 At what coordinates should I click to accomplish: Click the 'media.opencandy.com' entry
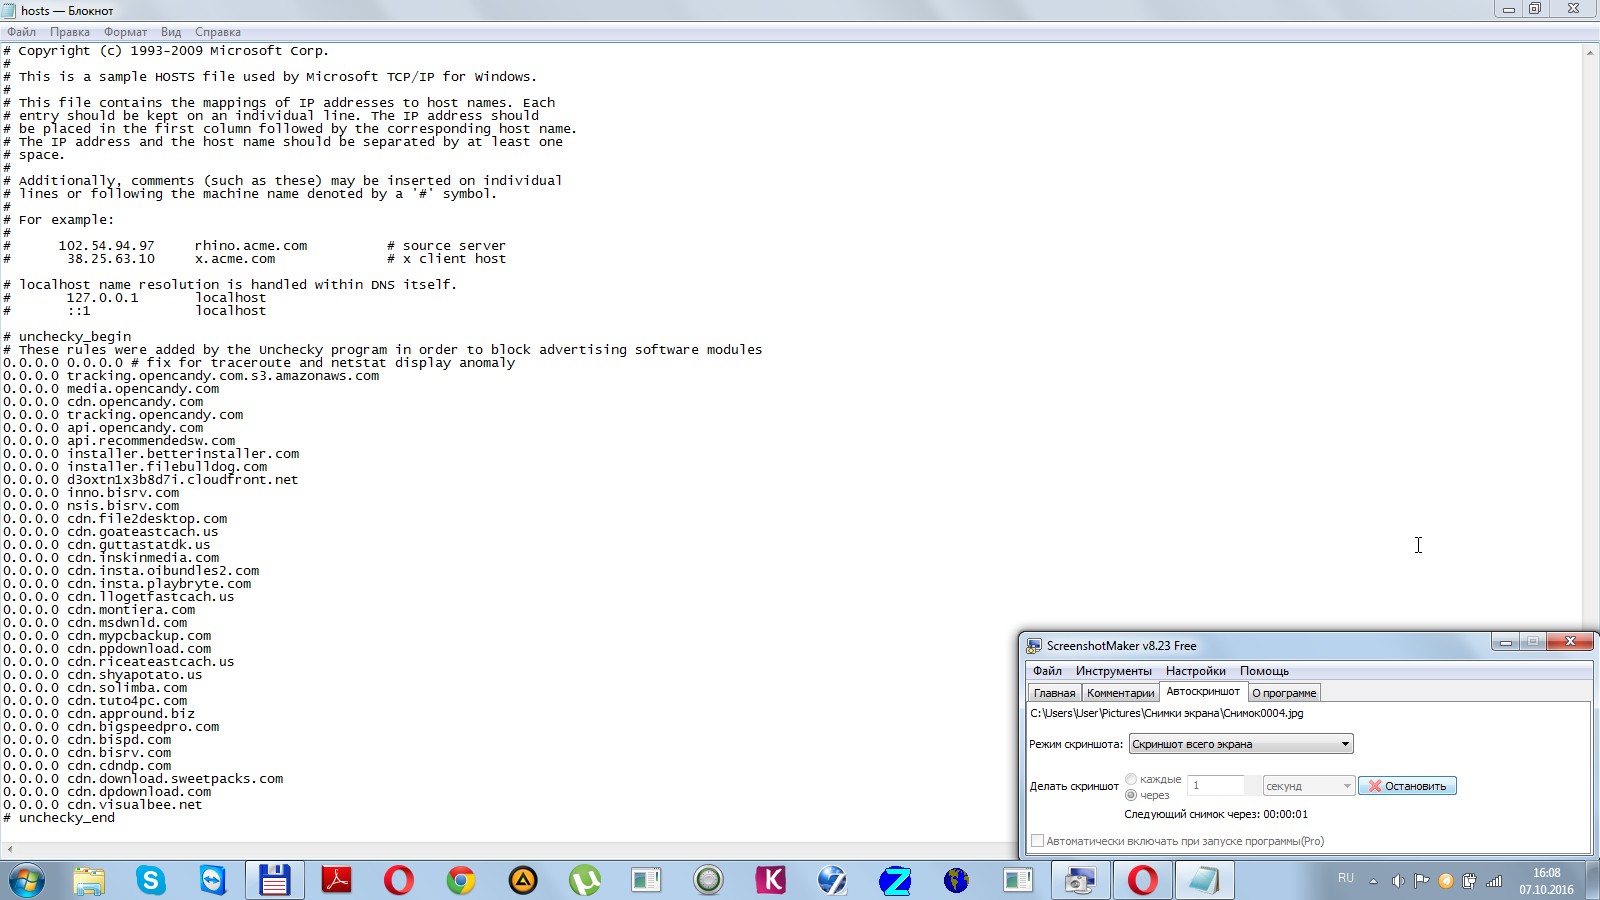(x=143, y=389)
